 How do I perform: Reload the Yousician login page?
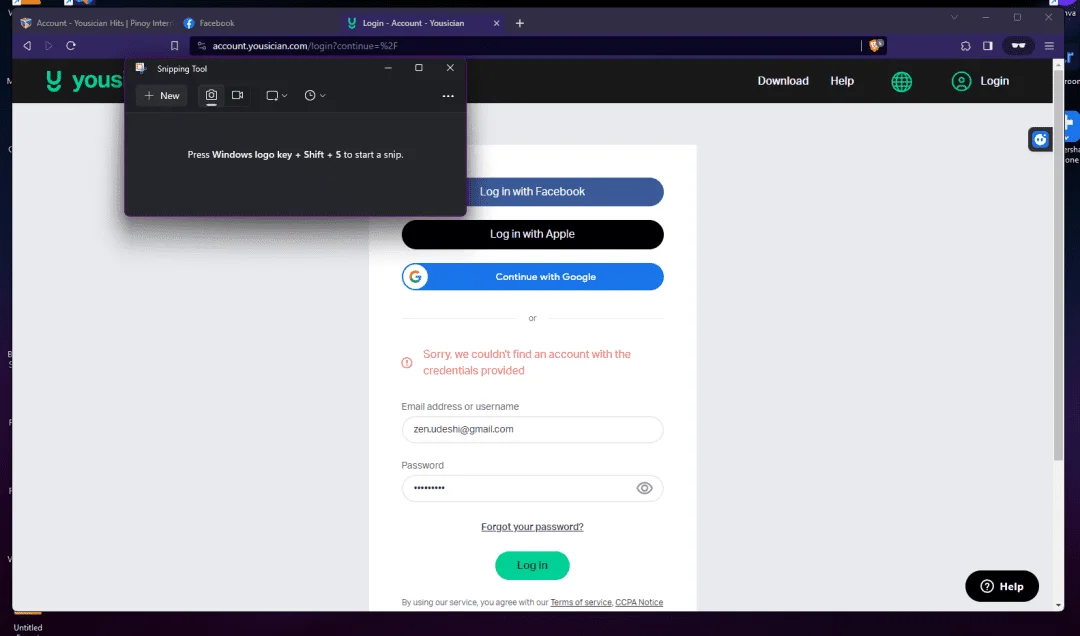point(71,45)
